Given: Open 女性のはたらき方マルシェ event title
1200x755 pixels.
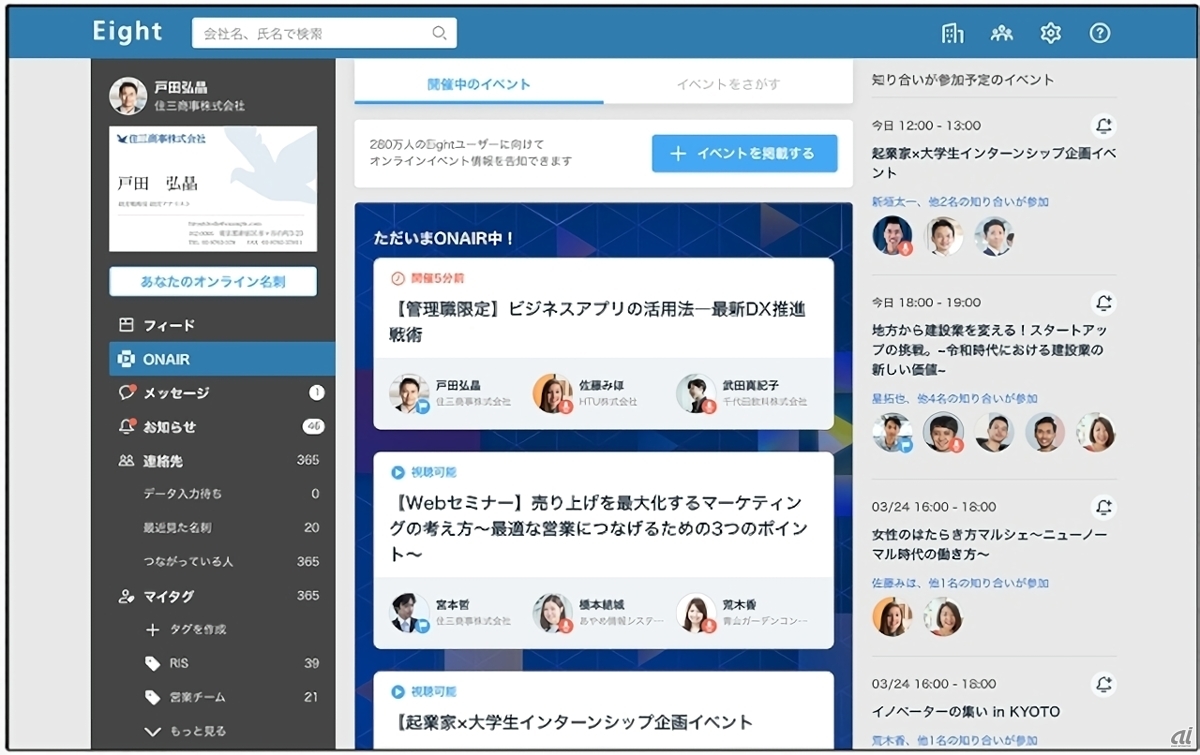Looking at the screenshot, I should pyautogui.click(x=988, y=544).
